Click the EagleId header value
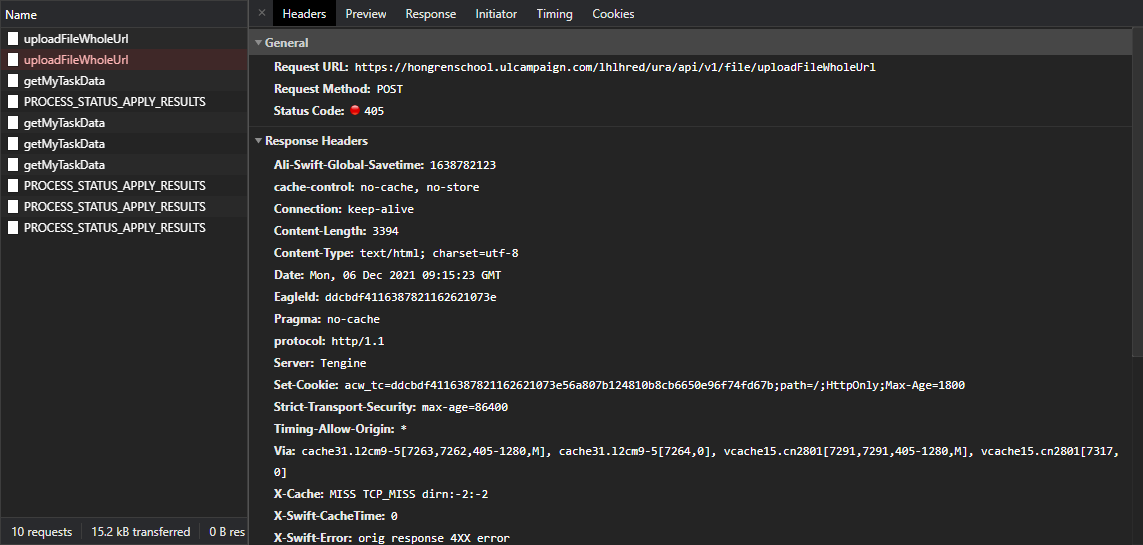This screenshot has height=545, width=1143. [411, 297]
